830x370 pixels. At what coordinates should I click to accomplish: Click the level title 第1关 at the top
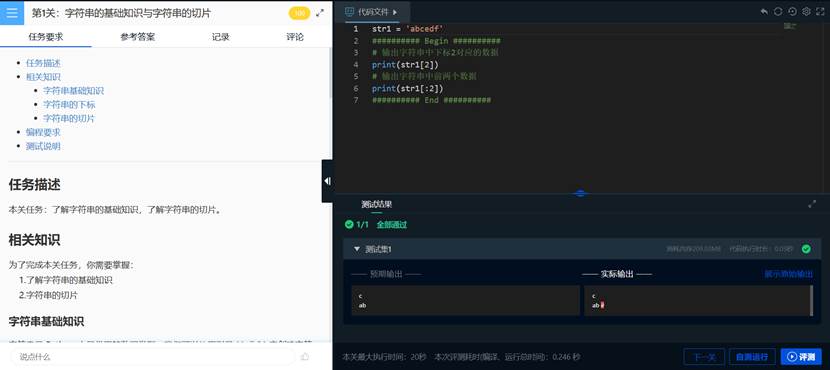(121, 13)
